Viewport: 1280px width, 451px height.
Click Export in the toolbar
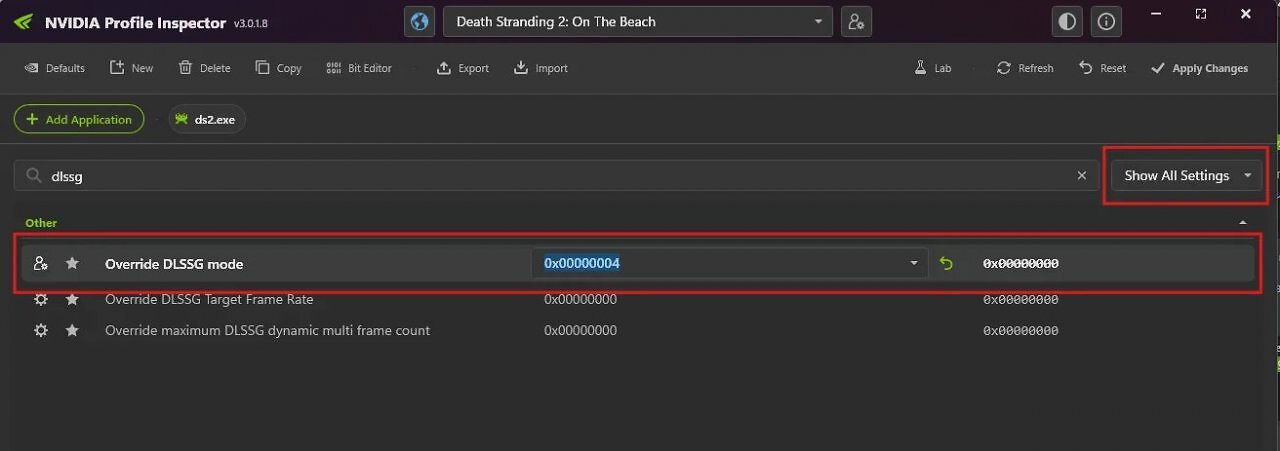[x=463, y=68]
